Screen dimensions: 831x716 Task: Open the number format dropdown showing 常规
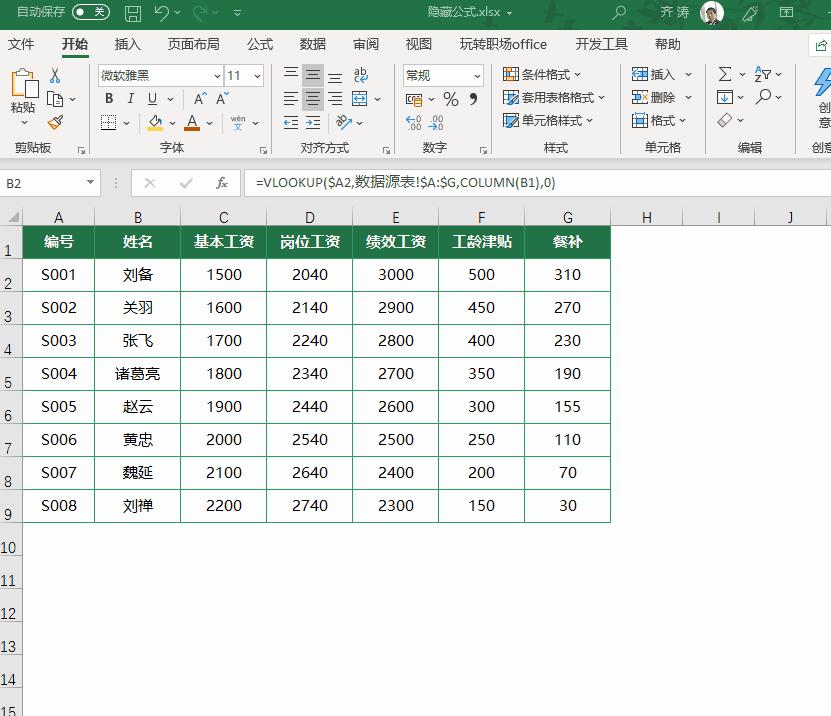click(x=477, y=76)
